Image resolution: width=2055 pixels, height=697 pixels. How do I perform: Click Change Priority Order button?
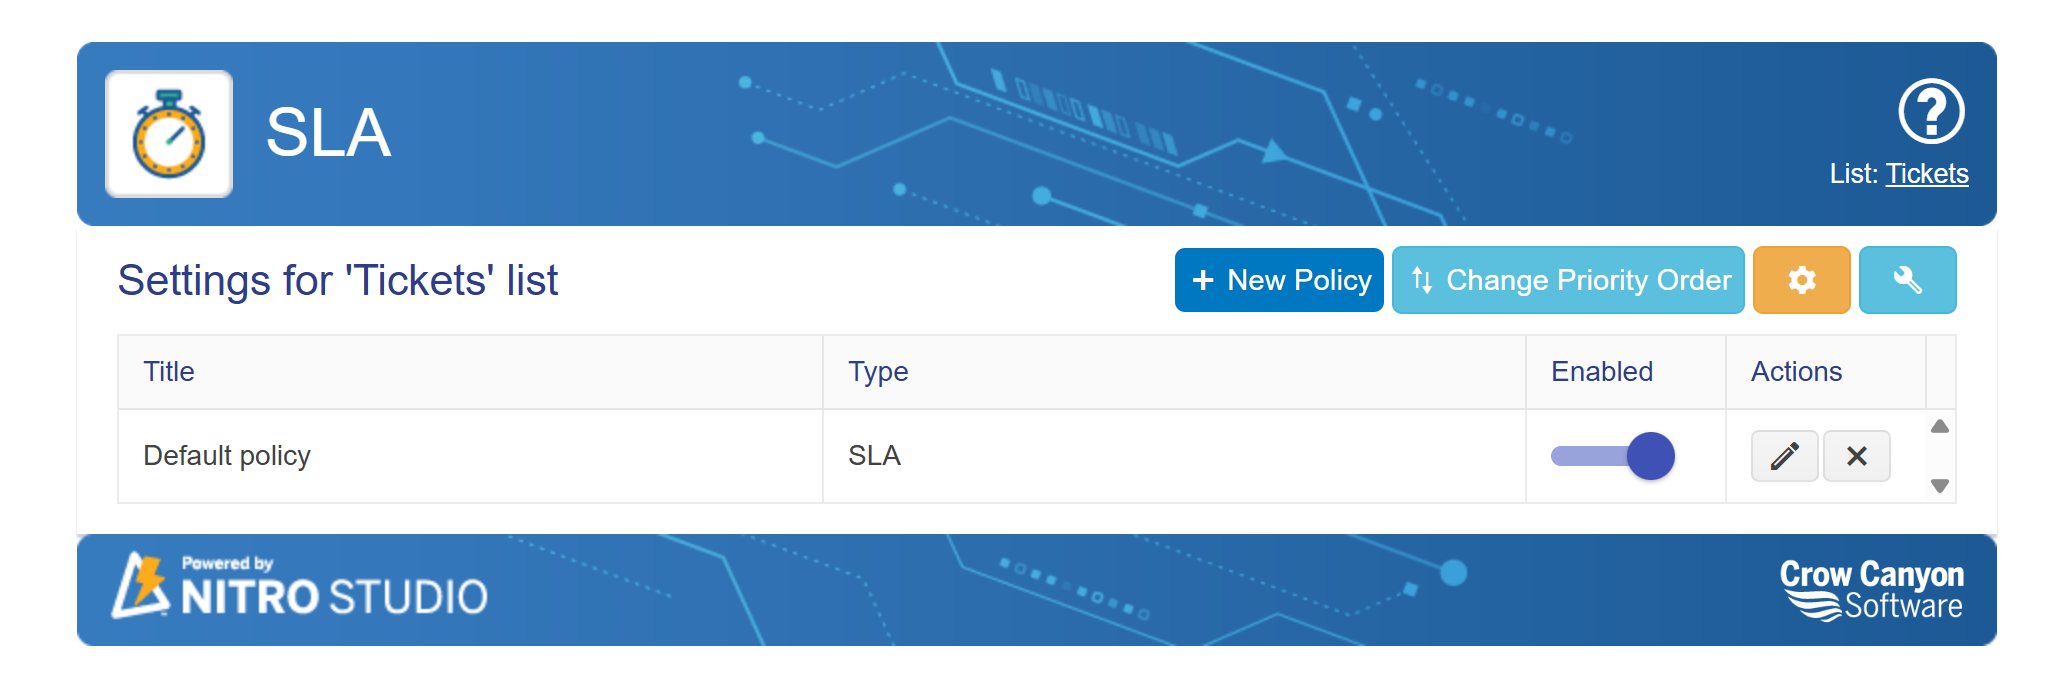coord(1567,280)
